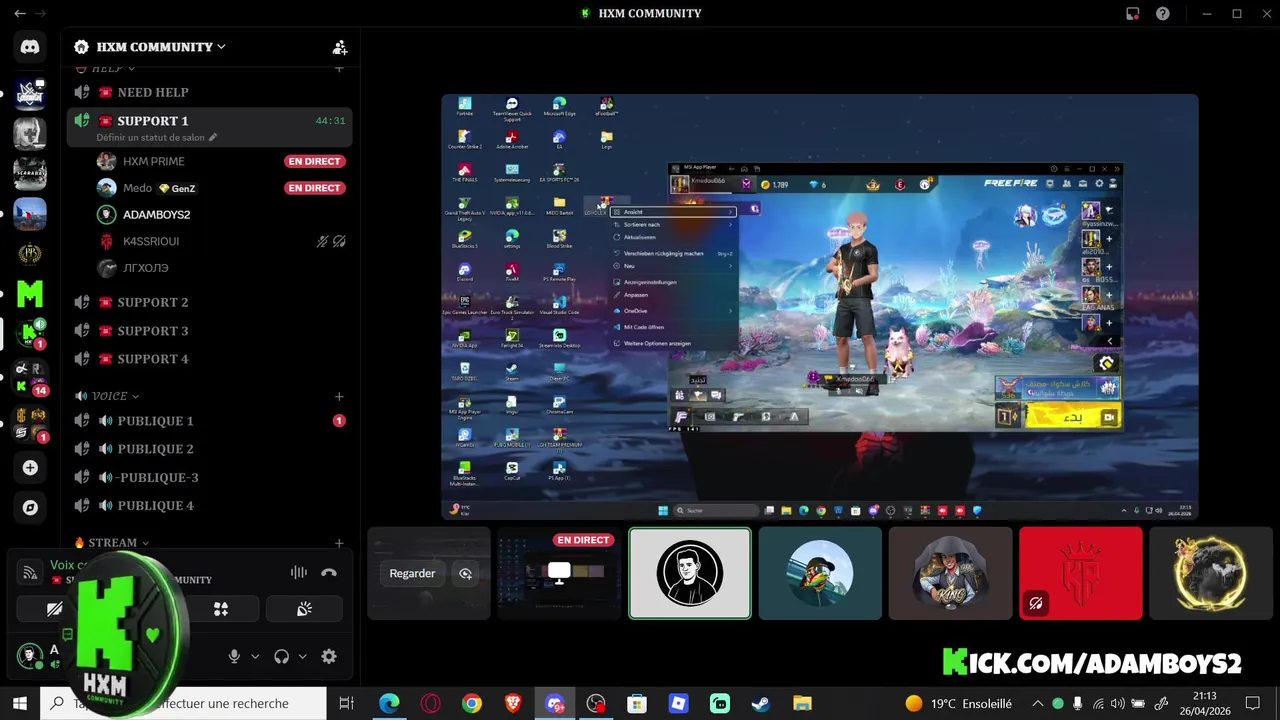Open the Help question mark icon
The image size is (1280, 720).
click(x=1162, y=14)
